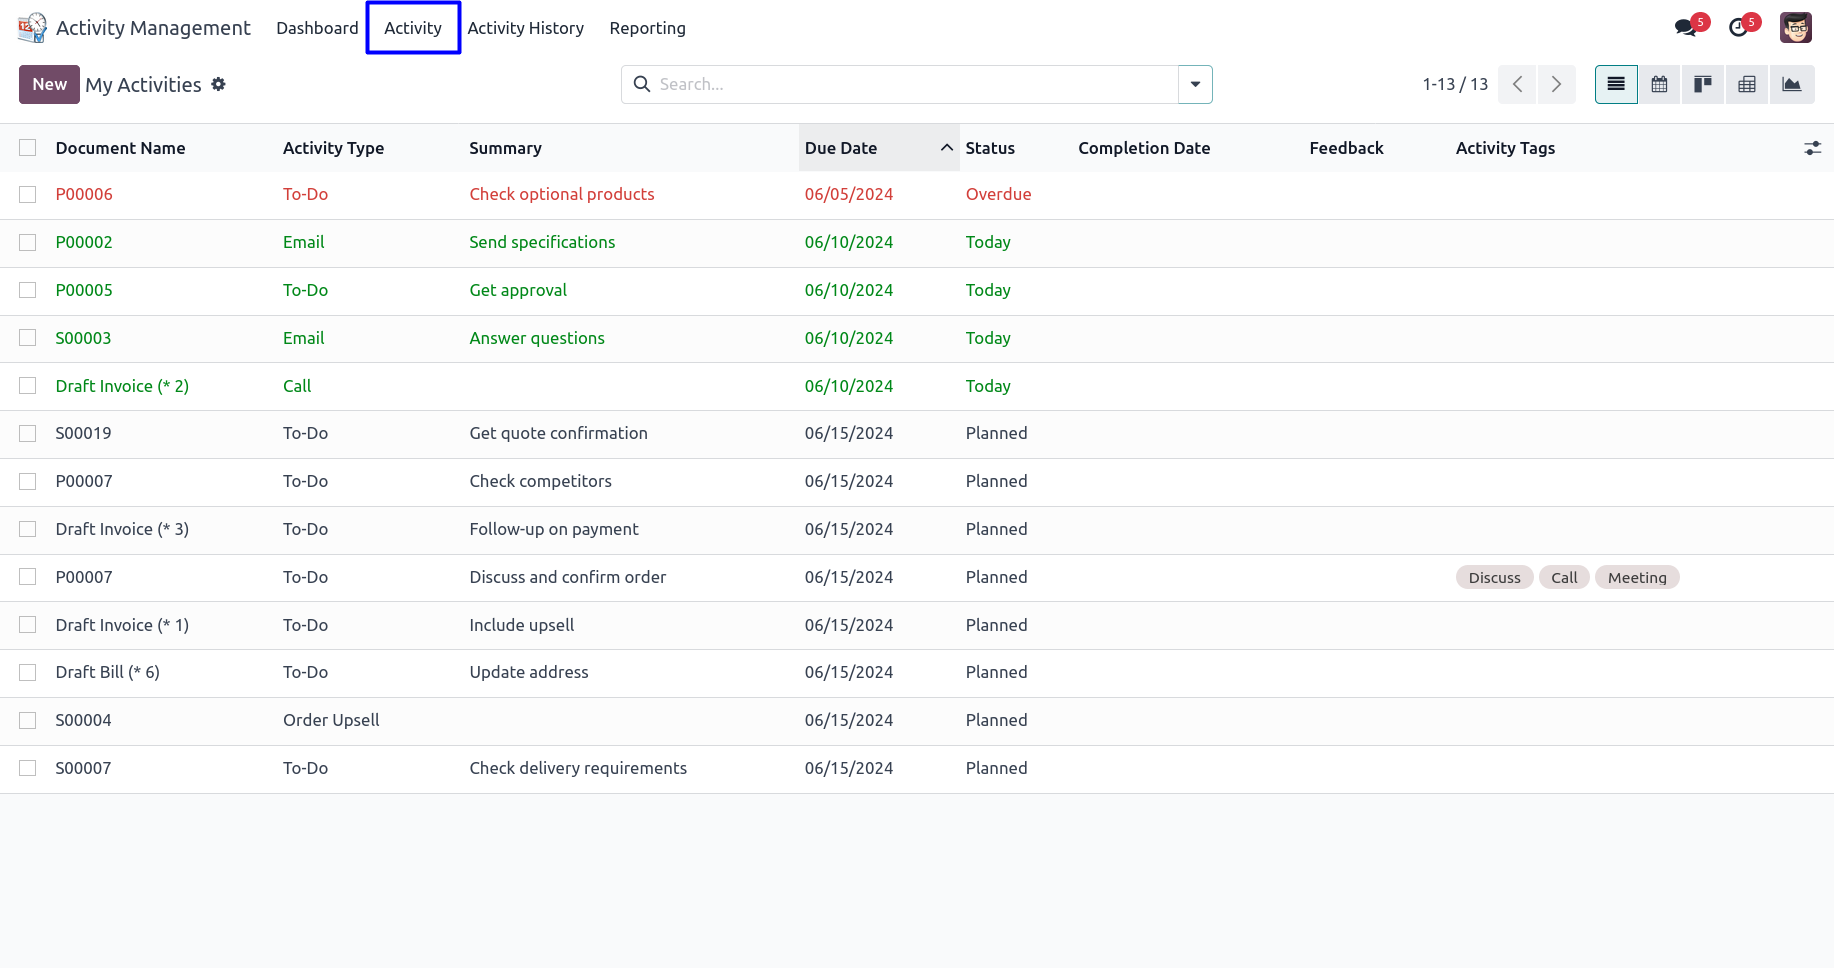Open the pivot table view
Screen dimensions: 1834x968
(x=1747, y=85)
